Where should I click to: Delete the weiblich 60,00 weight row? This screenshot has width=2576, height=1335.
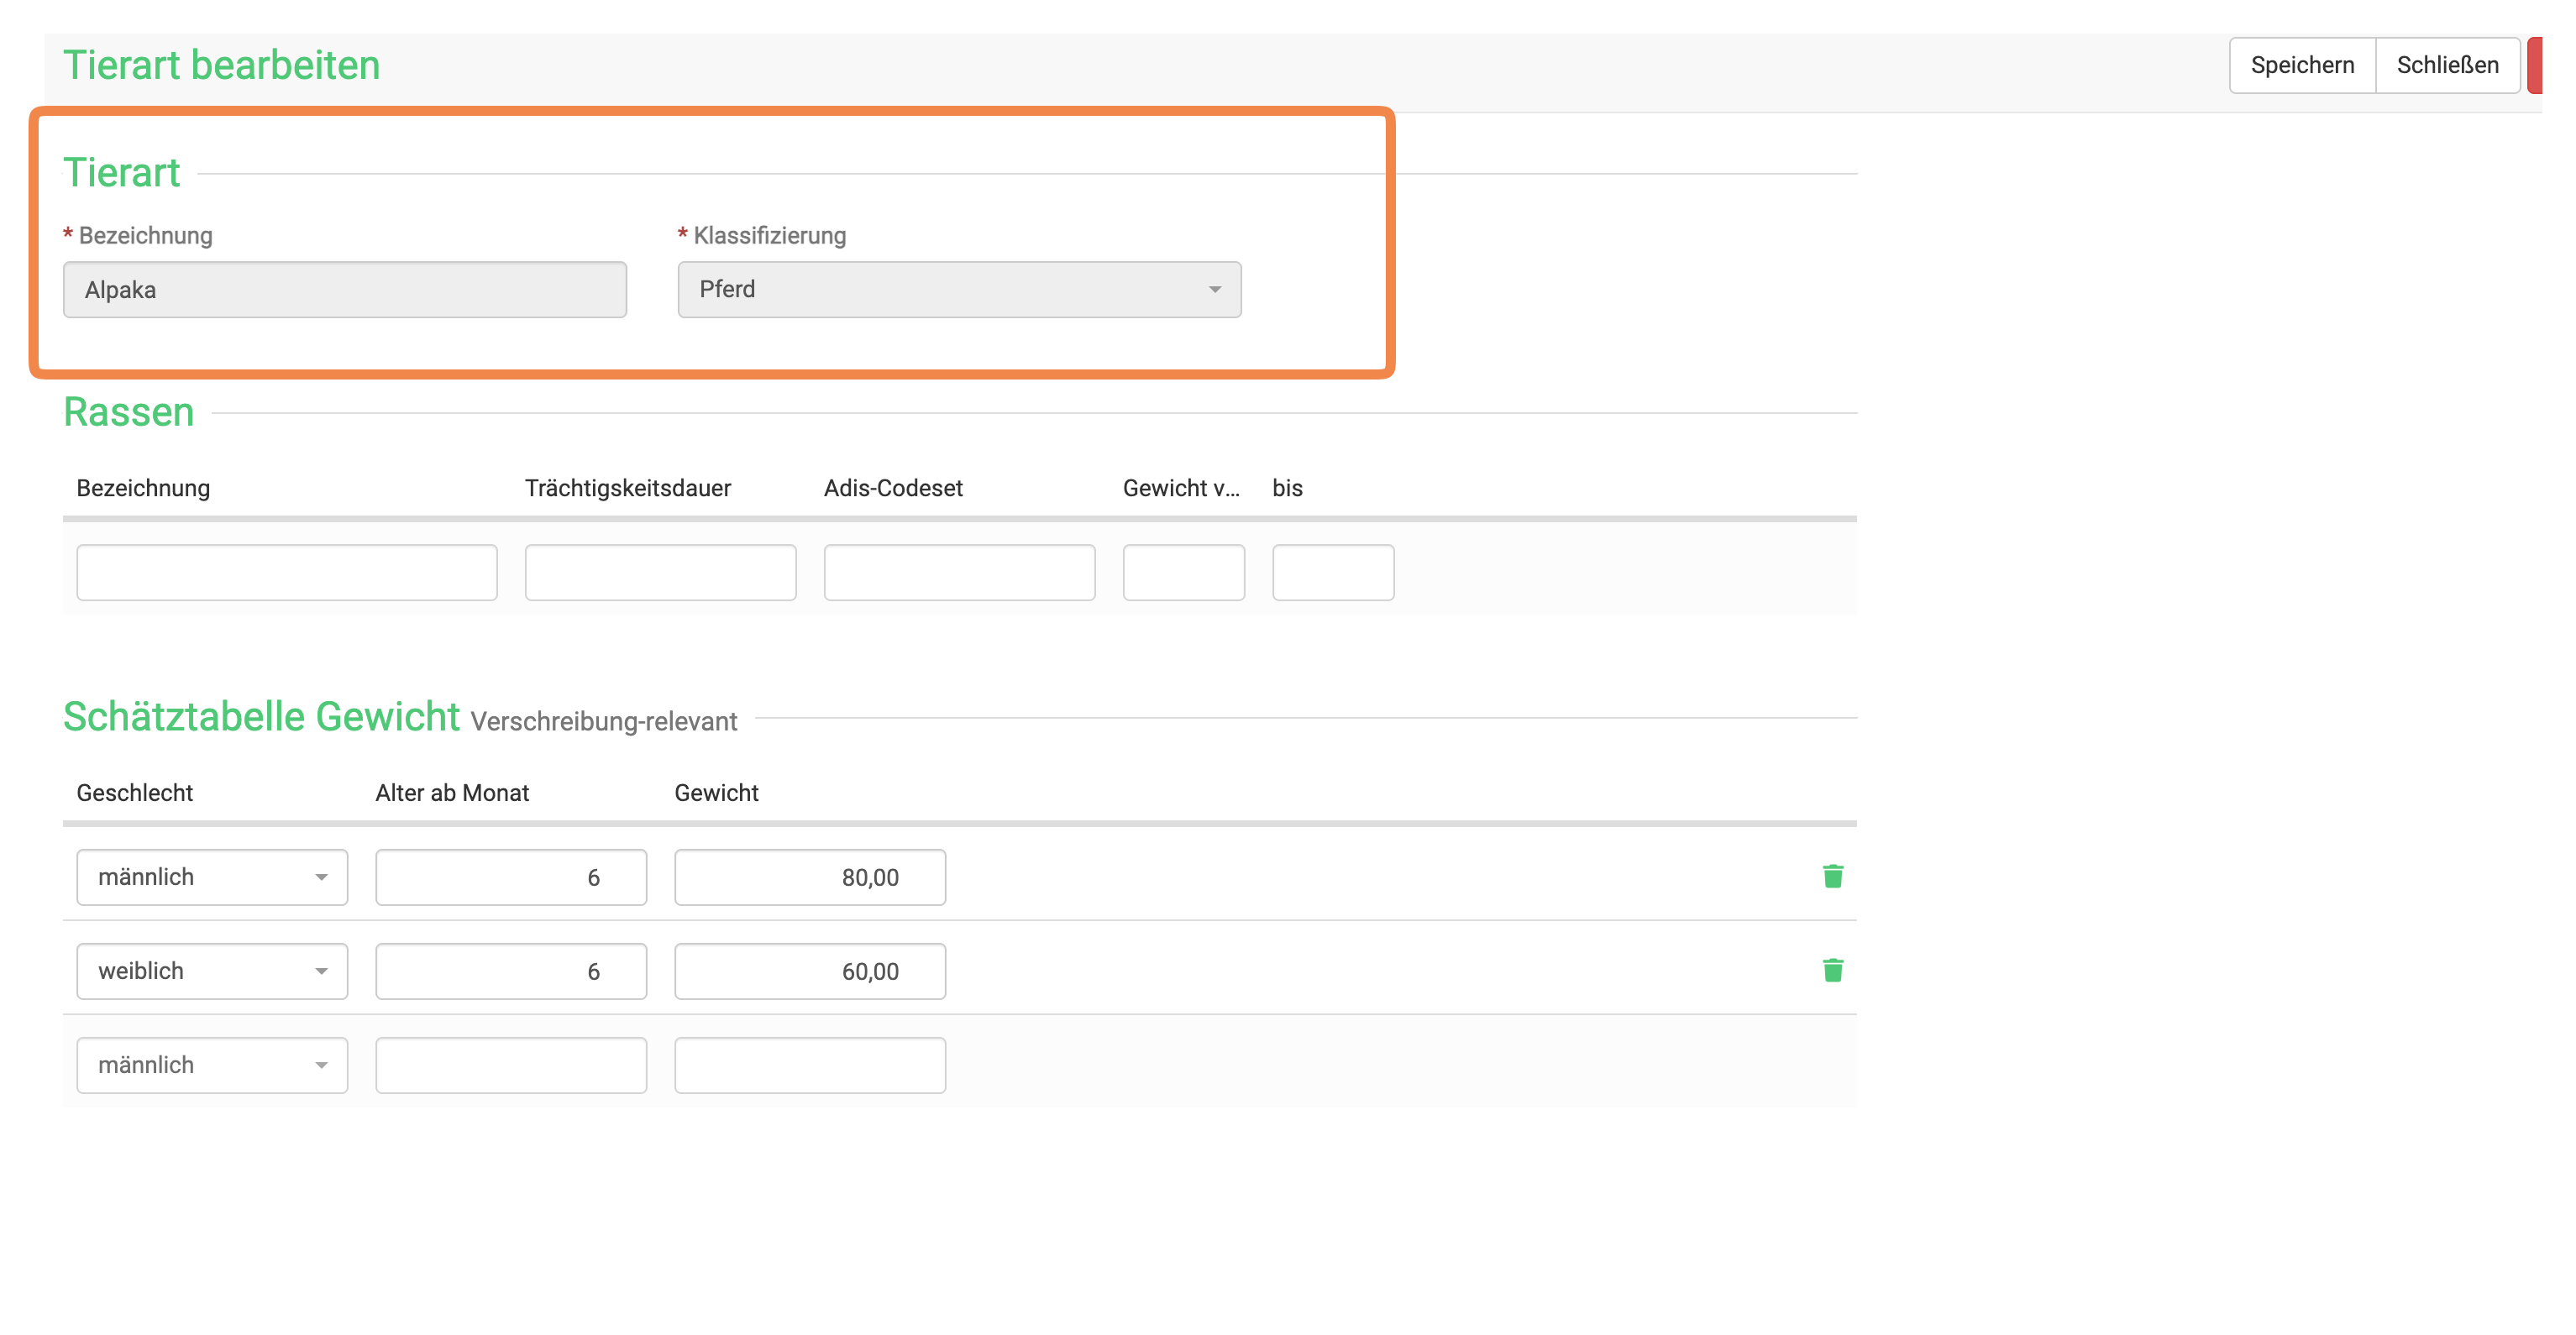1832,971
